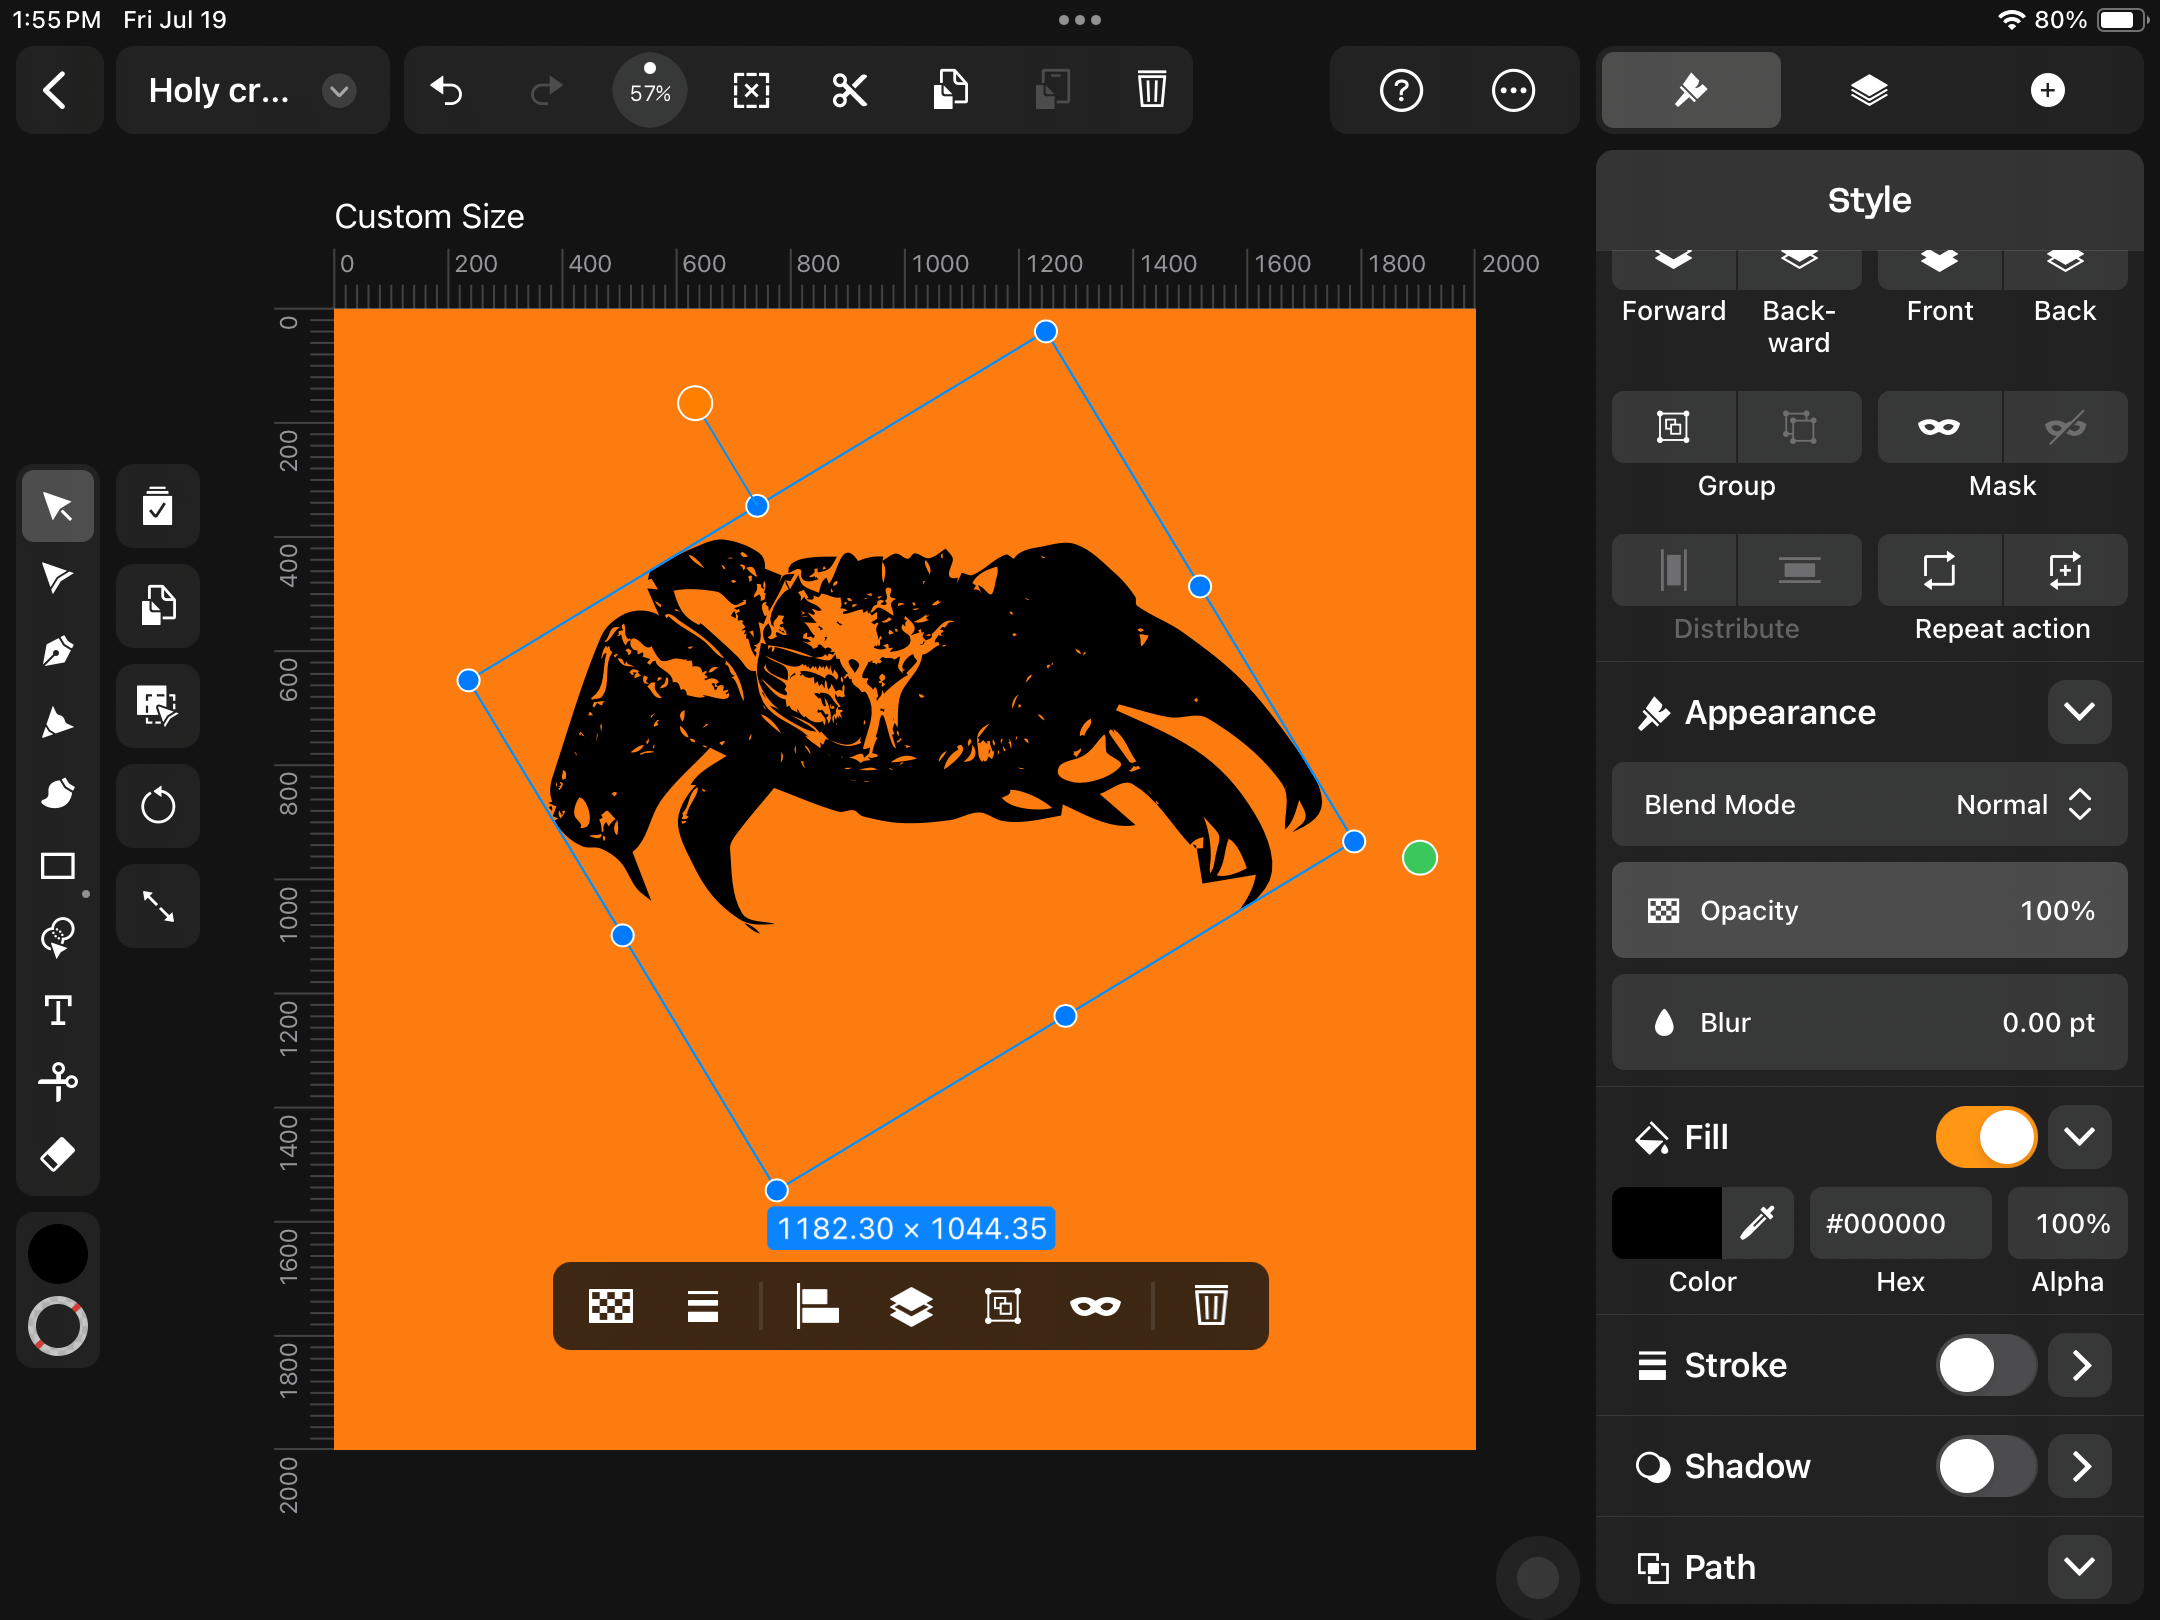Screen dimensions: 2160x1620
Task: Switch to the Style paintbrush tab
Action: (1691, 91)
